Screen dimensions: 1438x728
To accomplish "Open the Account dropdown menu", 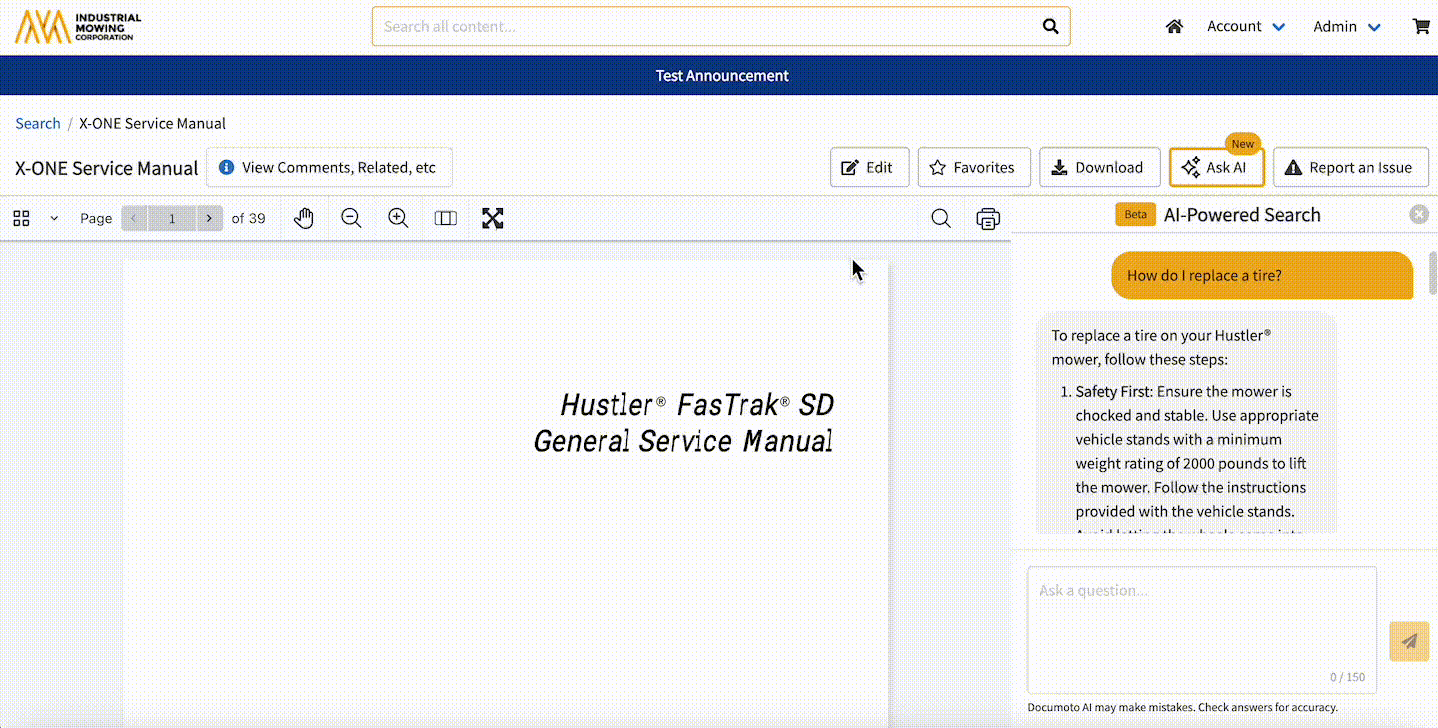I will [x=1246, y=27].
